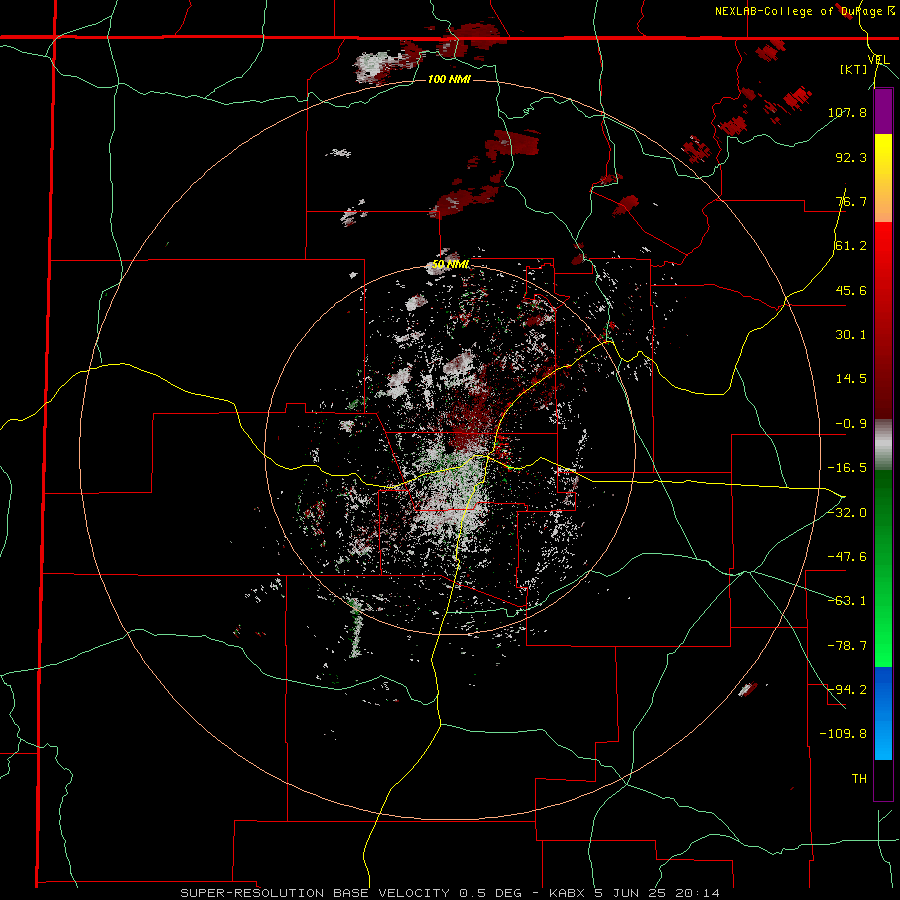This screenshot has width=900, height=900.
Task: Click the yellow-orange segment of the color bar
Action: [x=883, y=178]
